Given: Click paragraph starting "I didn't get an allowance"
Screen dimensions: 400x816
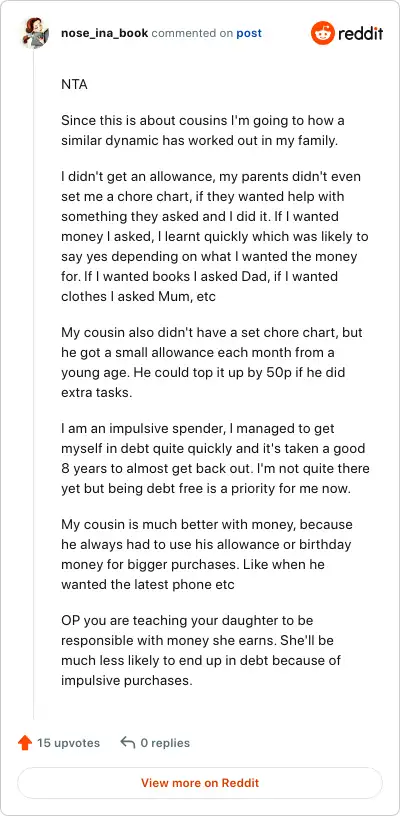Looking at the screenshot, I should tap(215, 237).
